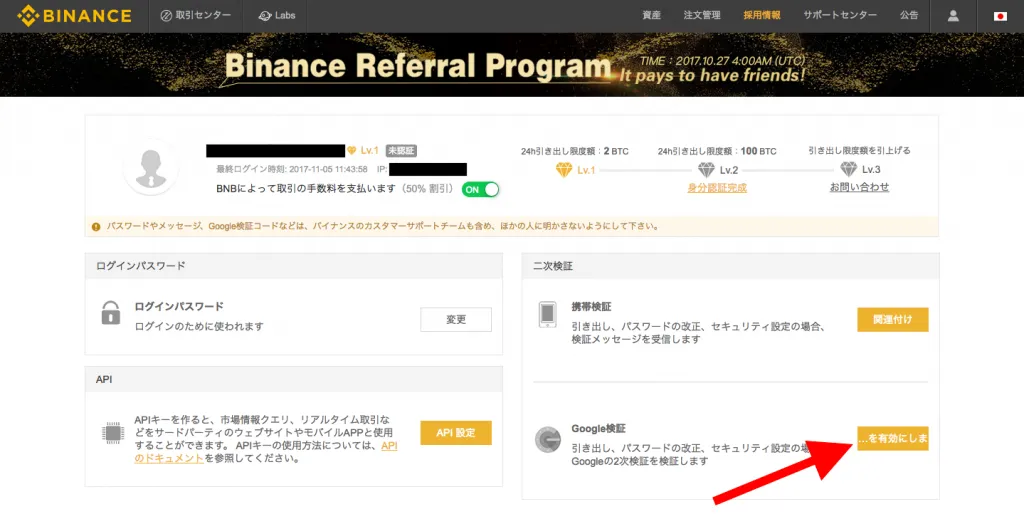Click the API 設定 button
The image size is (1024, 519).
tap(456, 433)
